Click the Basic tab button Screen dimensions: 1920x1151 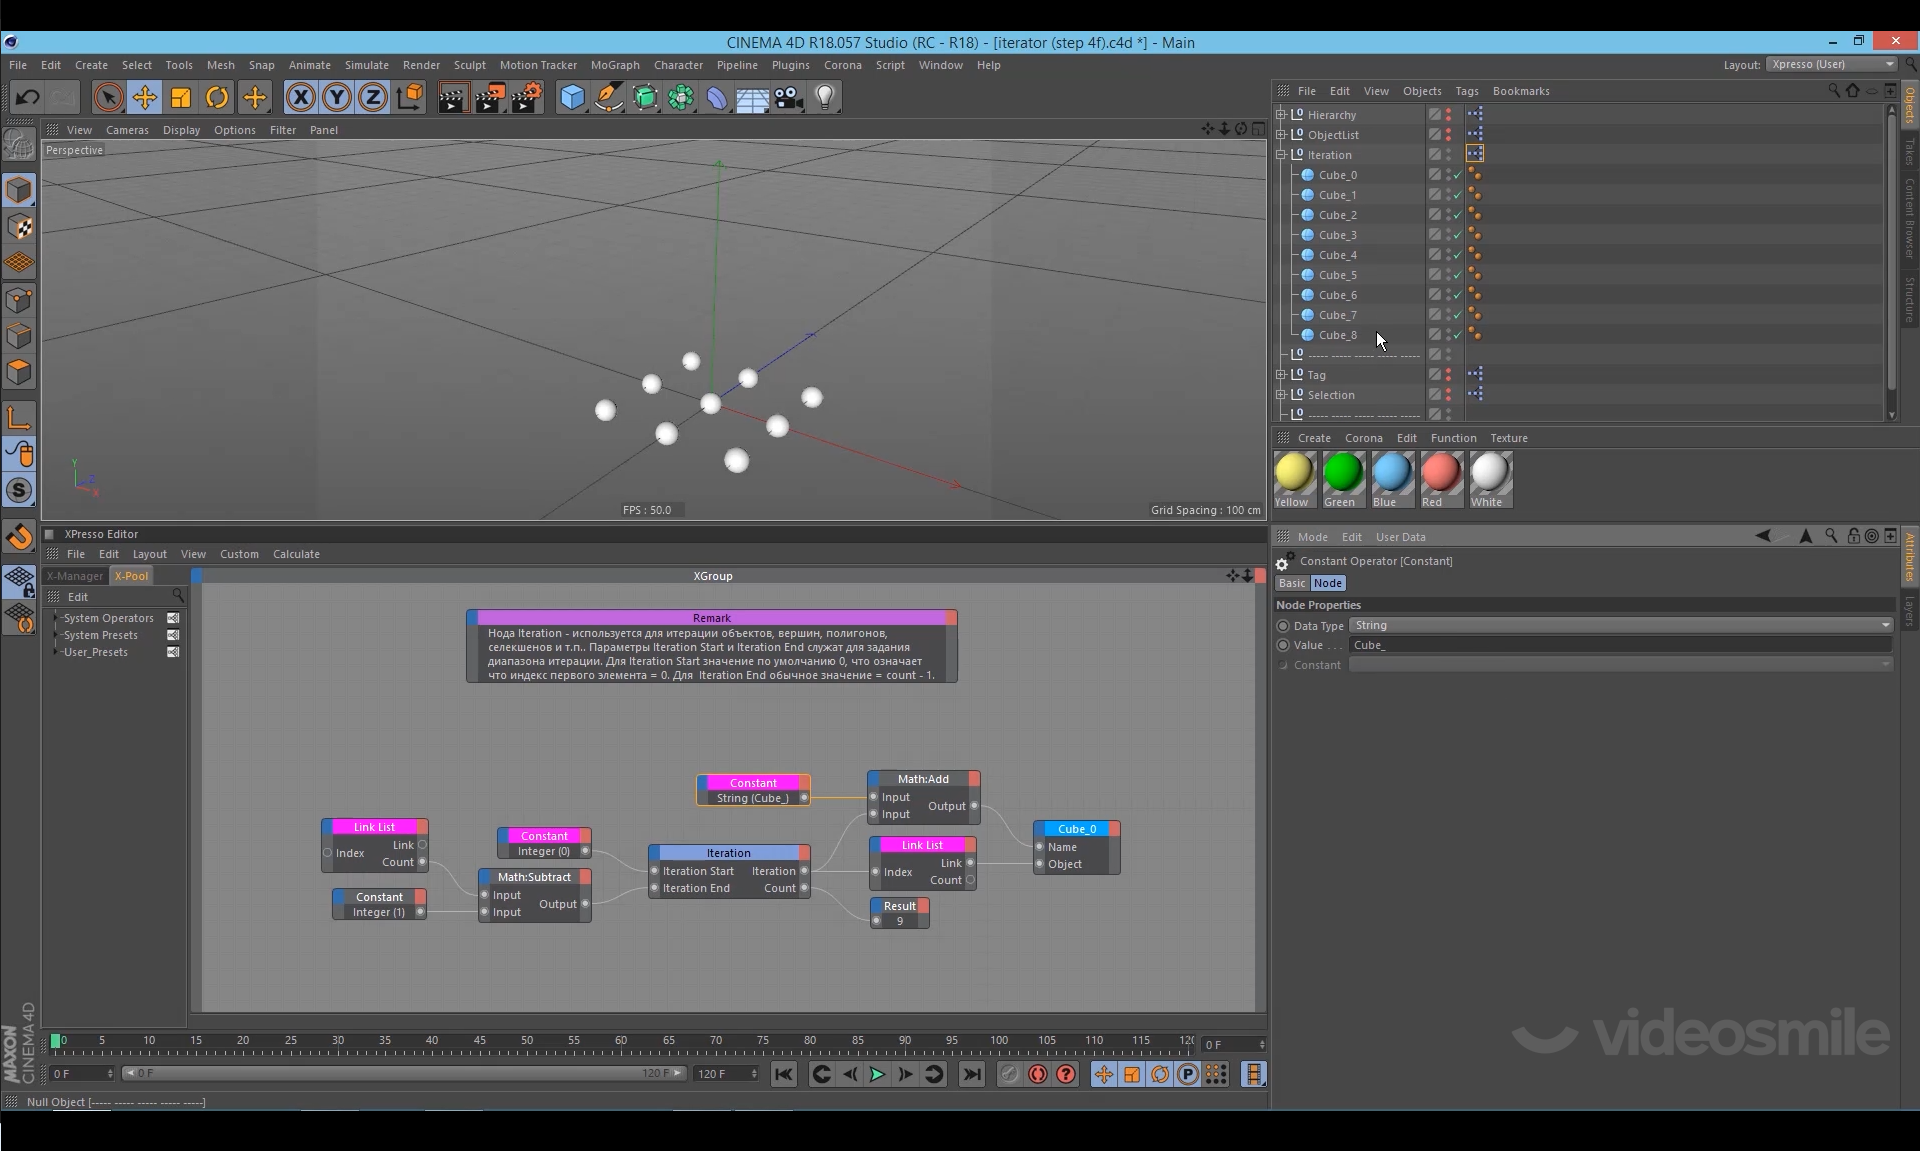[x=1291, y=583]
